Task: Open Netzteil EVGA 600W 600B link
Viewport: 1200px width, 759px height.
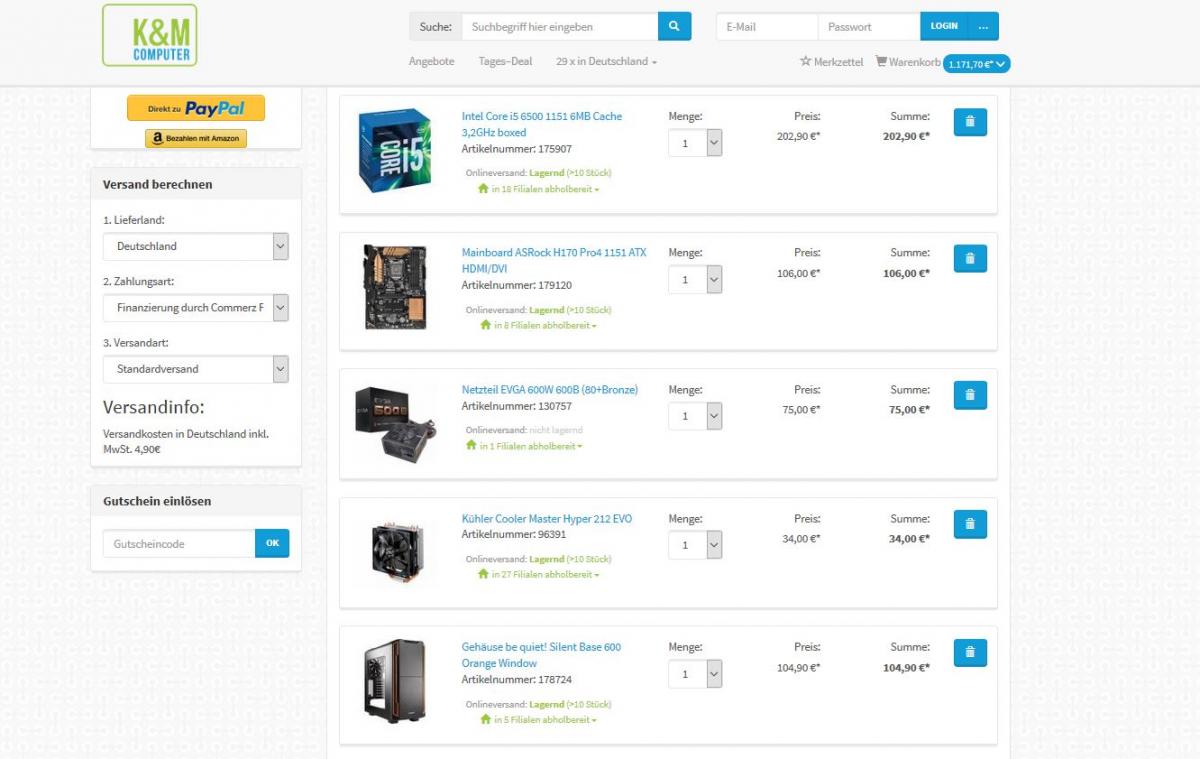Action: pos(550,390)
